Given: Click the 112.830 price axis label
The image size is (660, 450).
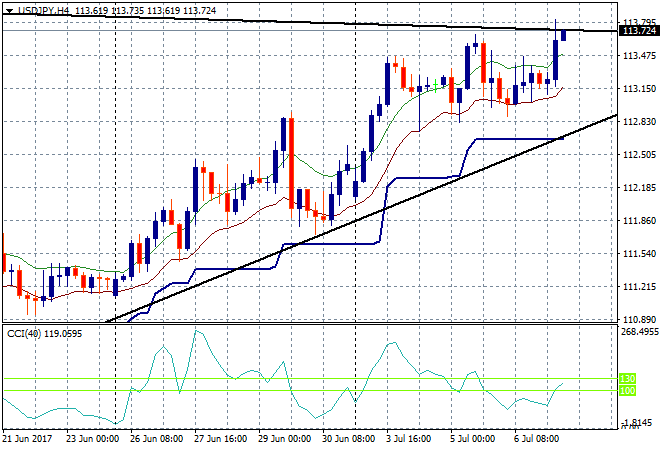Looking at the screenshot, I should [x=639, y=122].
